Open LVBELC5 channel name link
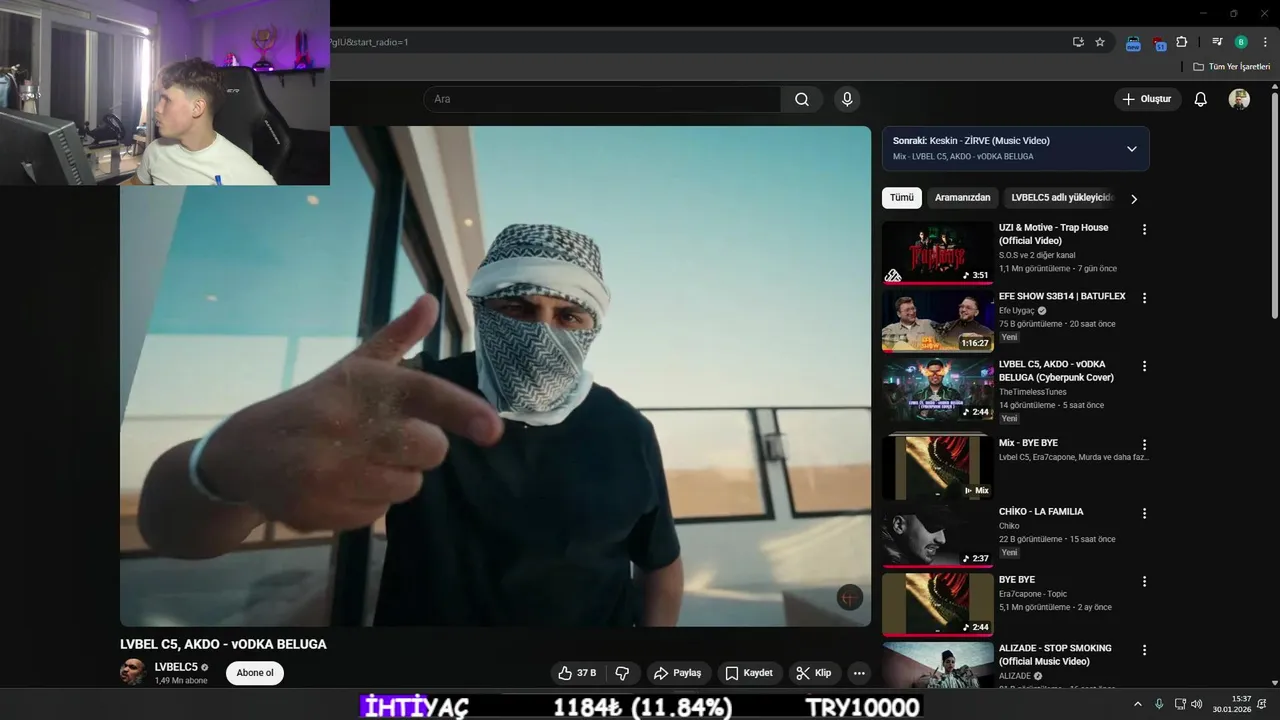Image resolution: width=1280 pixels, height=720 pixels. [x=176, y=667]
